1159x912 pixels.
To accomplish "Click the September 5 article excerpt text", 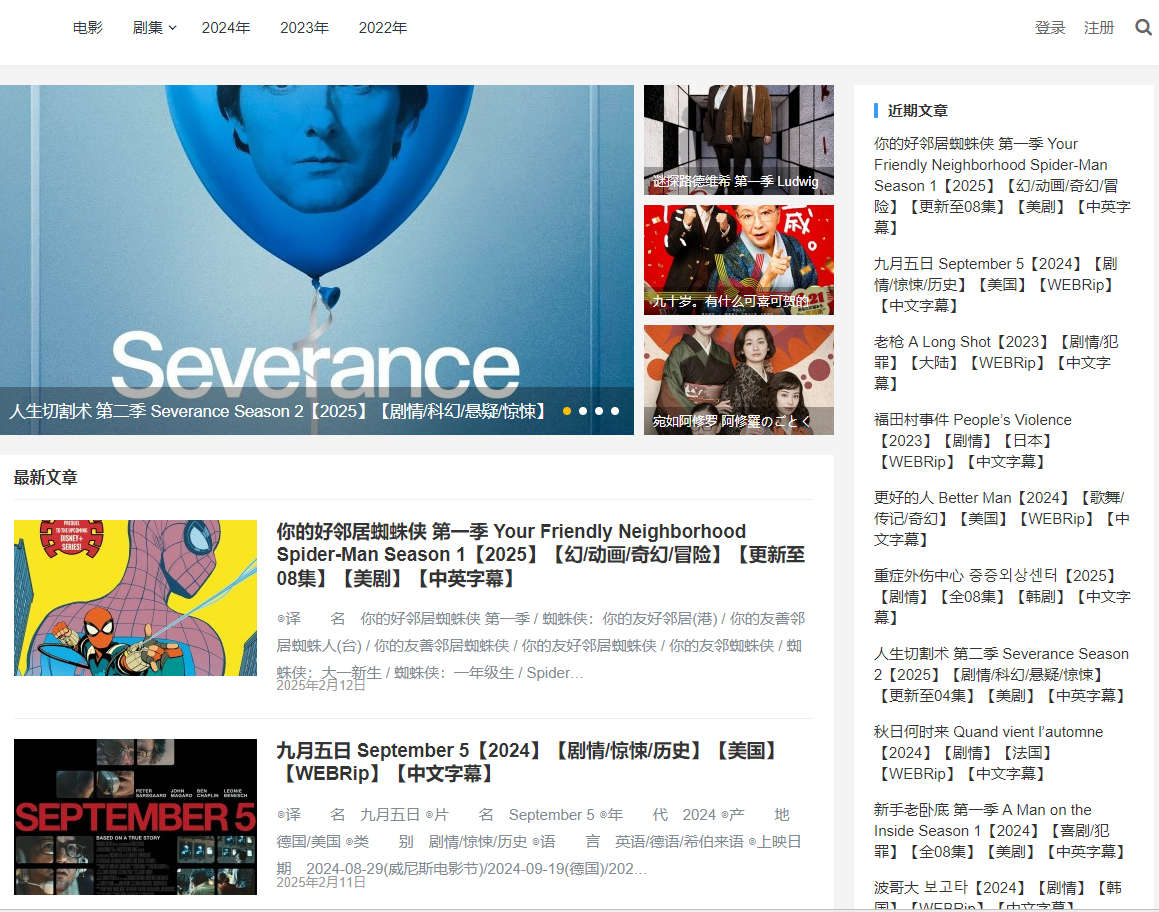I will [x=539, y=841].
